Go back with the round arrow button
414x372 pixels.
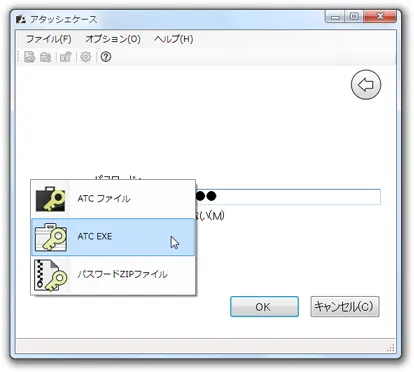[x=366, y=85]
